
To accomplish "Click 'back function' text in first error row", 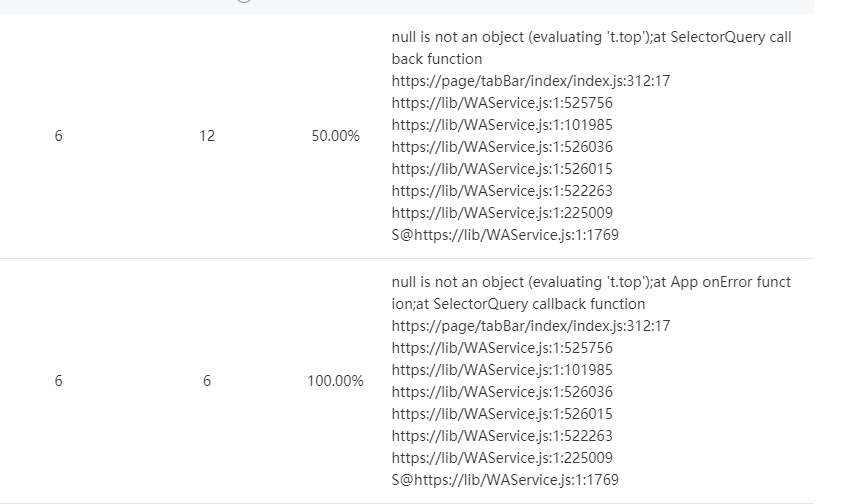I will 437,59.
